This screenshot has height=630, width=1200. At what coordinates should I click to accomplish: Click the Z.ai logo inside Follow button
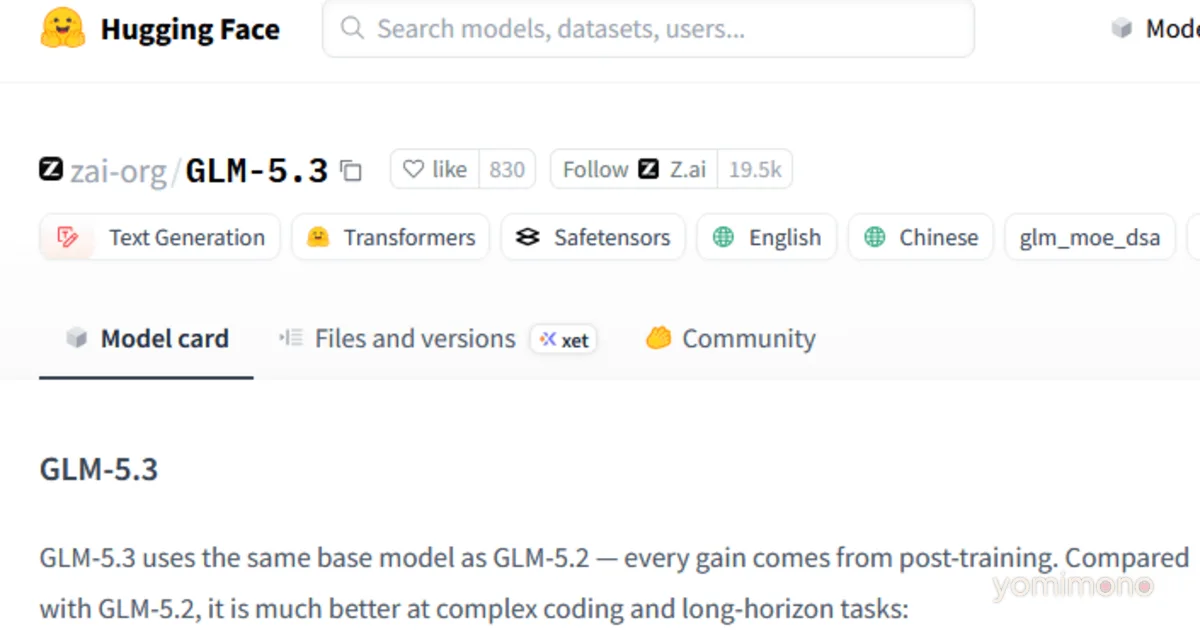click(649, 170)
